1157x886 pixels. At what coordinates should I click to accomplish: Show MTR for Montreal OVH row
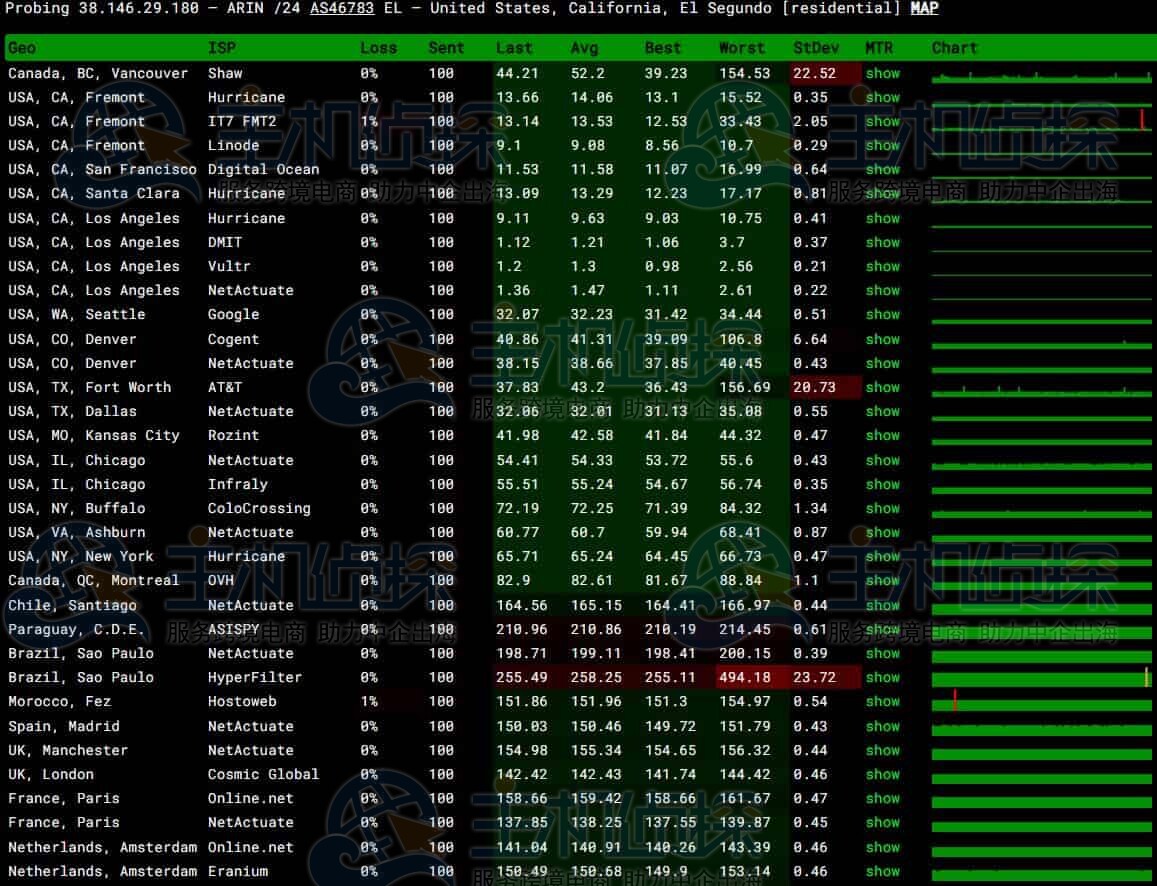click(x=882, y=581)
